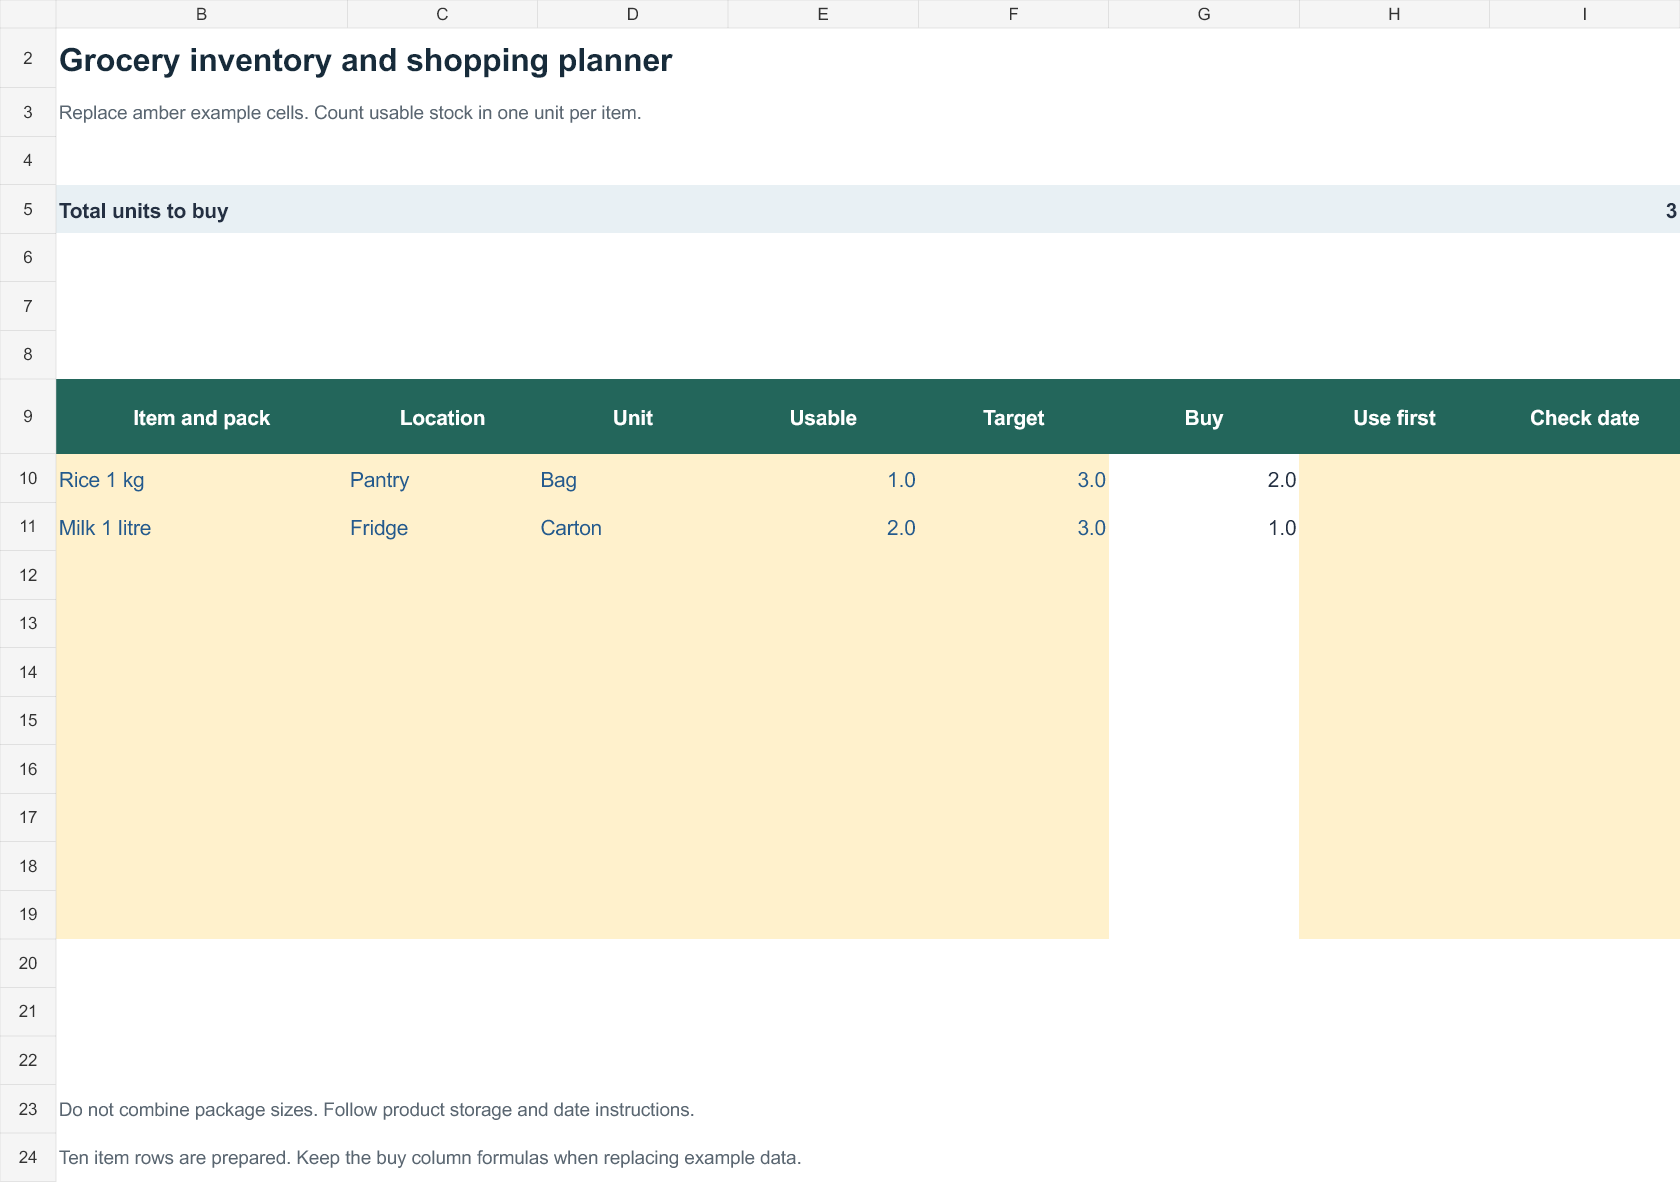Select Milk target value 3.0
Image resolution: width=1680 pixels, height=1182 pixels.
(x=1013, y=527)
